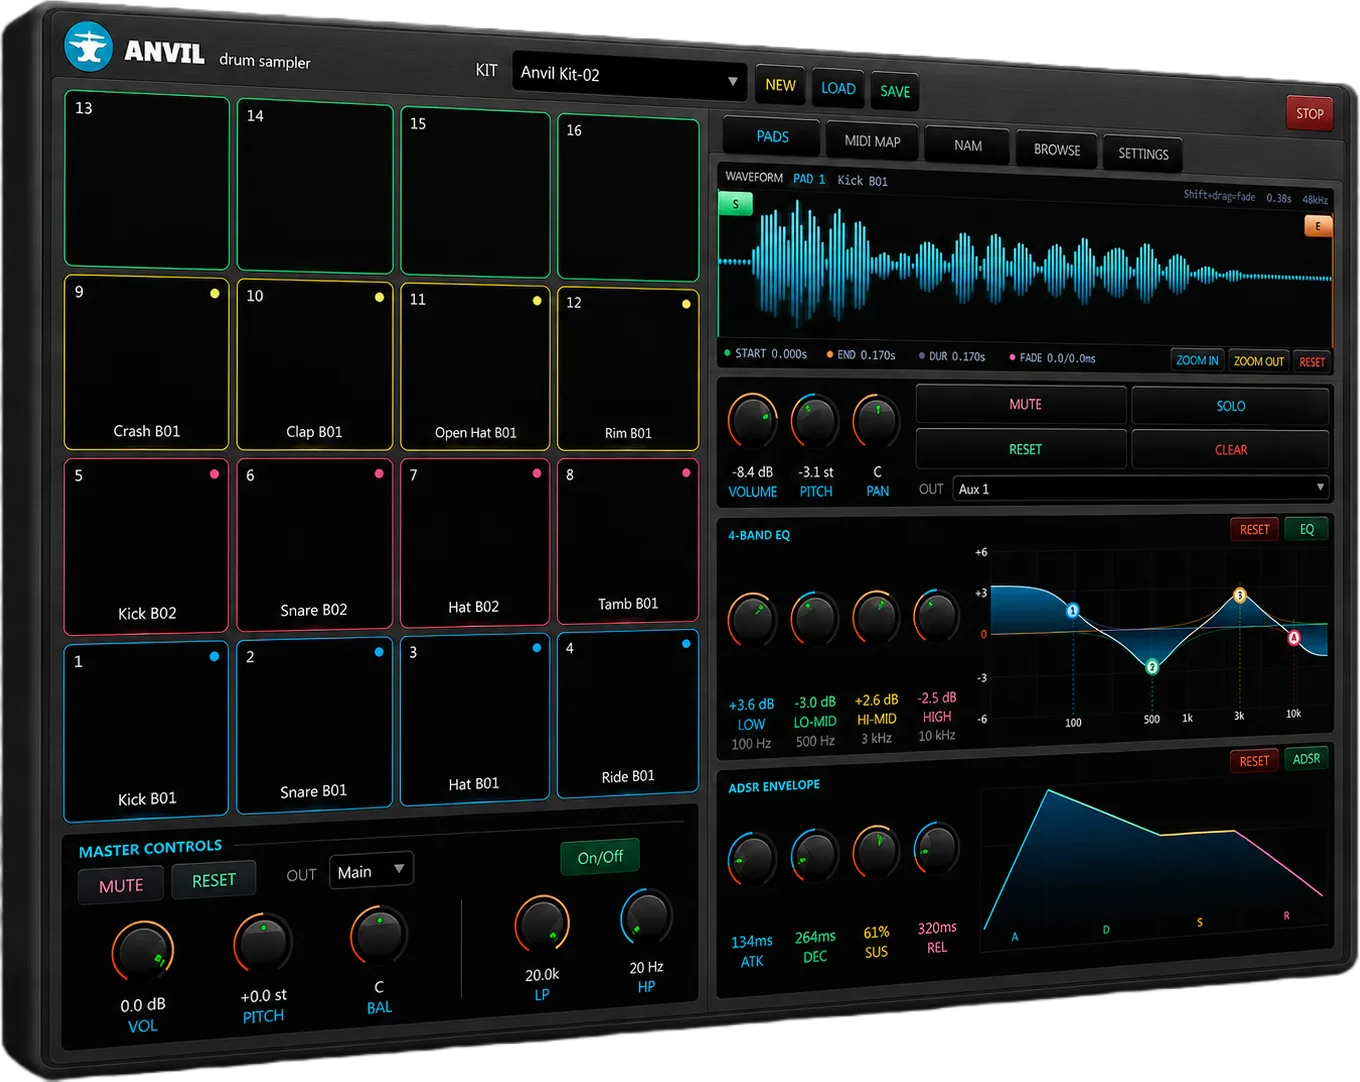Select EQ node 3 on the curve
This screenshot has height=1082, width=1360.
pos(1239,595)
